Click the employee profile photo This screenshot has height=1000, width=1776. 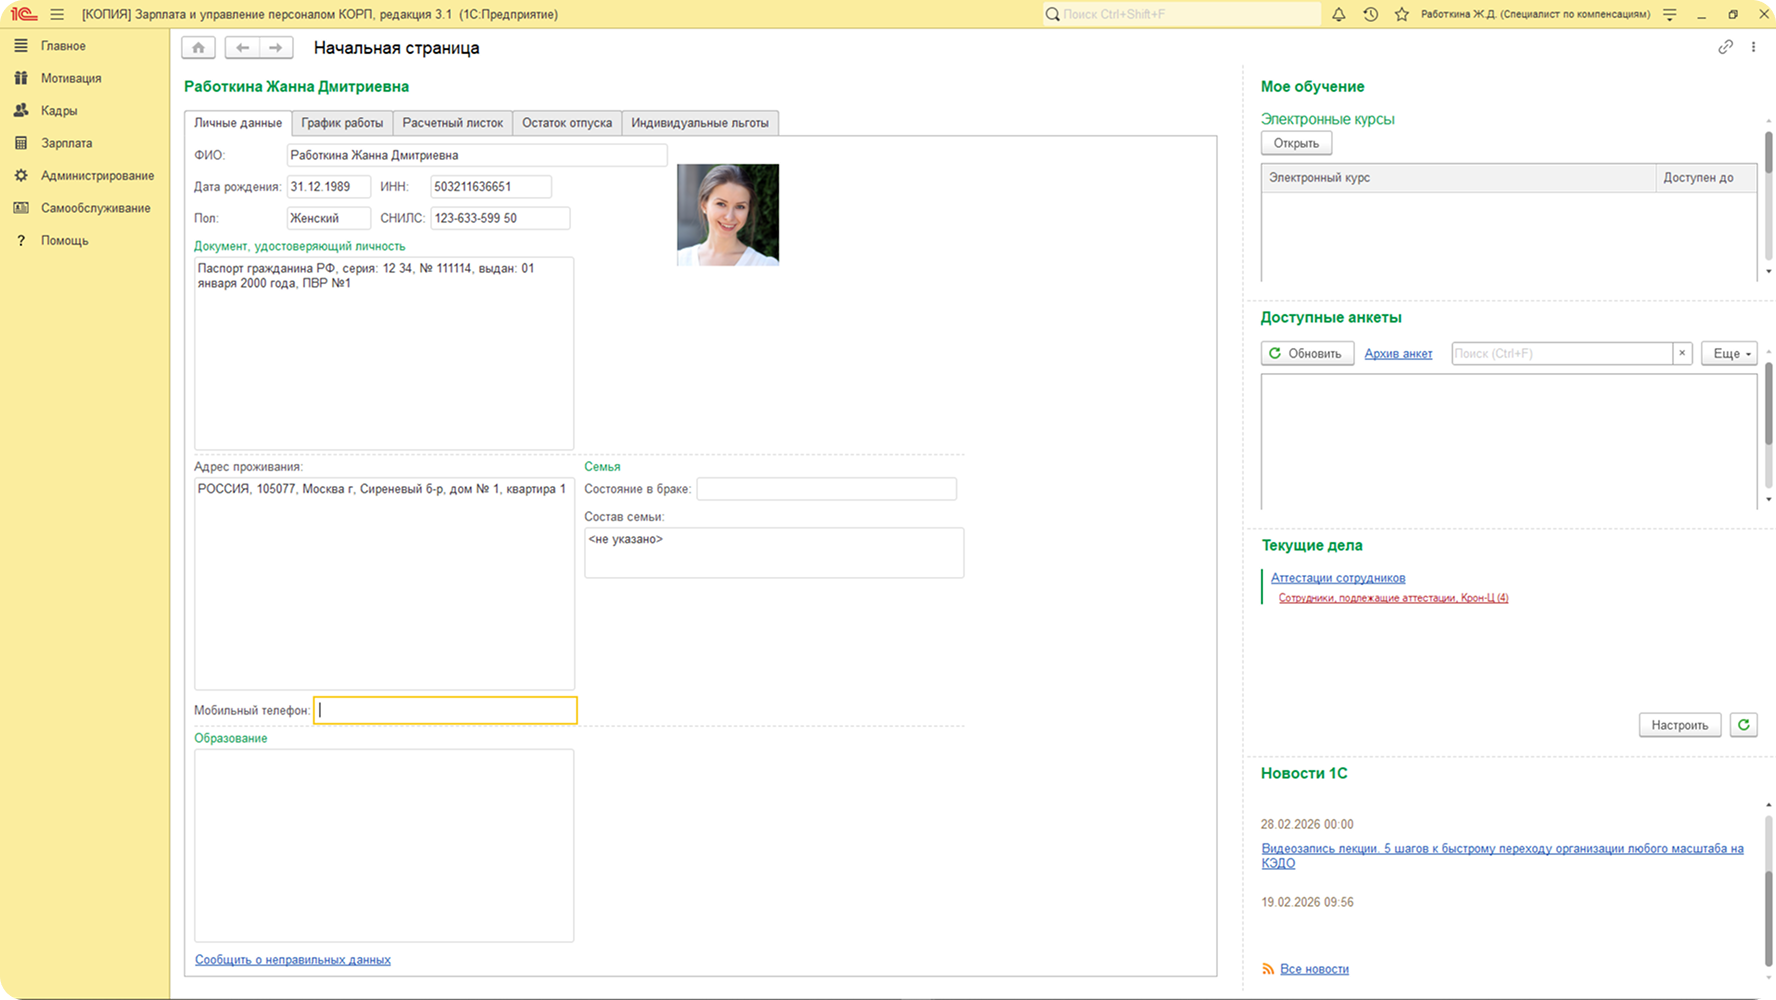[x=727, y=215]
